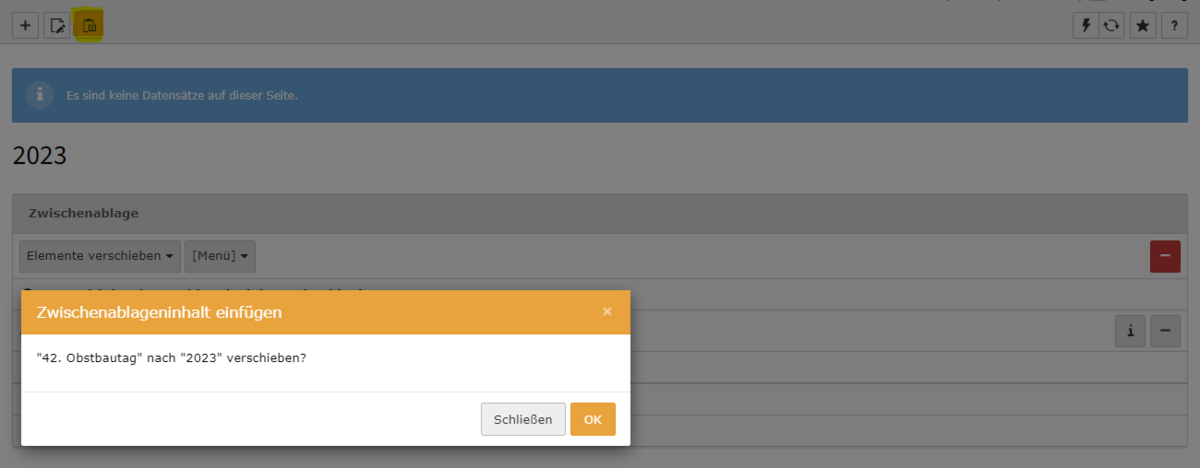This screenshot has width=1200, height=468.
Task: Click the circular arrows reload icon
Action: (x=1111, y=26)
